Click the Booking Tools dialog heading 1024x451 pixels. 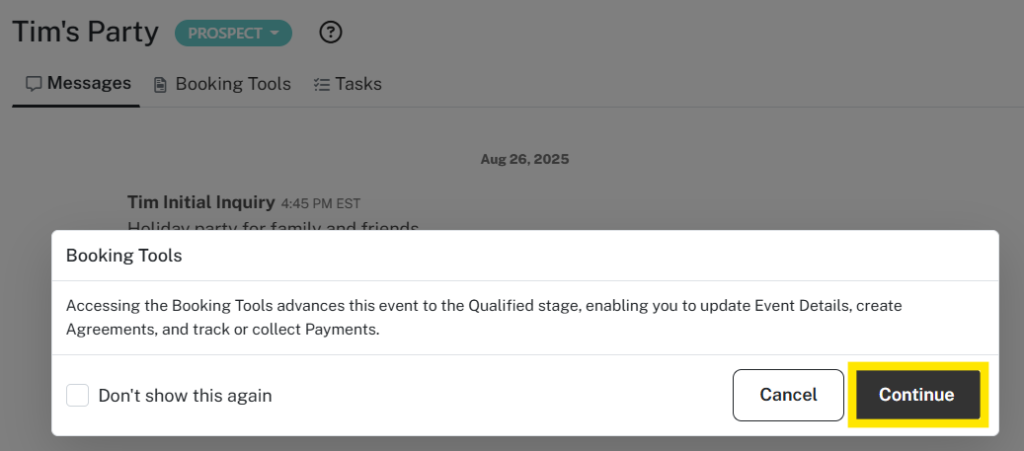(124, 255)
